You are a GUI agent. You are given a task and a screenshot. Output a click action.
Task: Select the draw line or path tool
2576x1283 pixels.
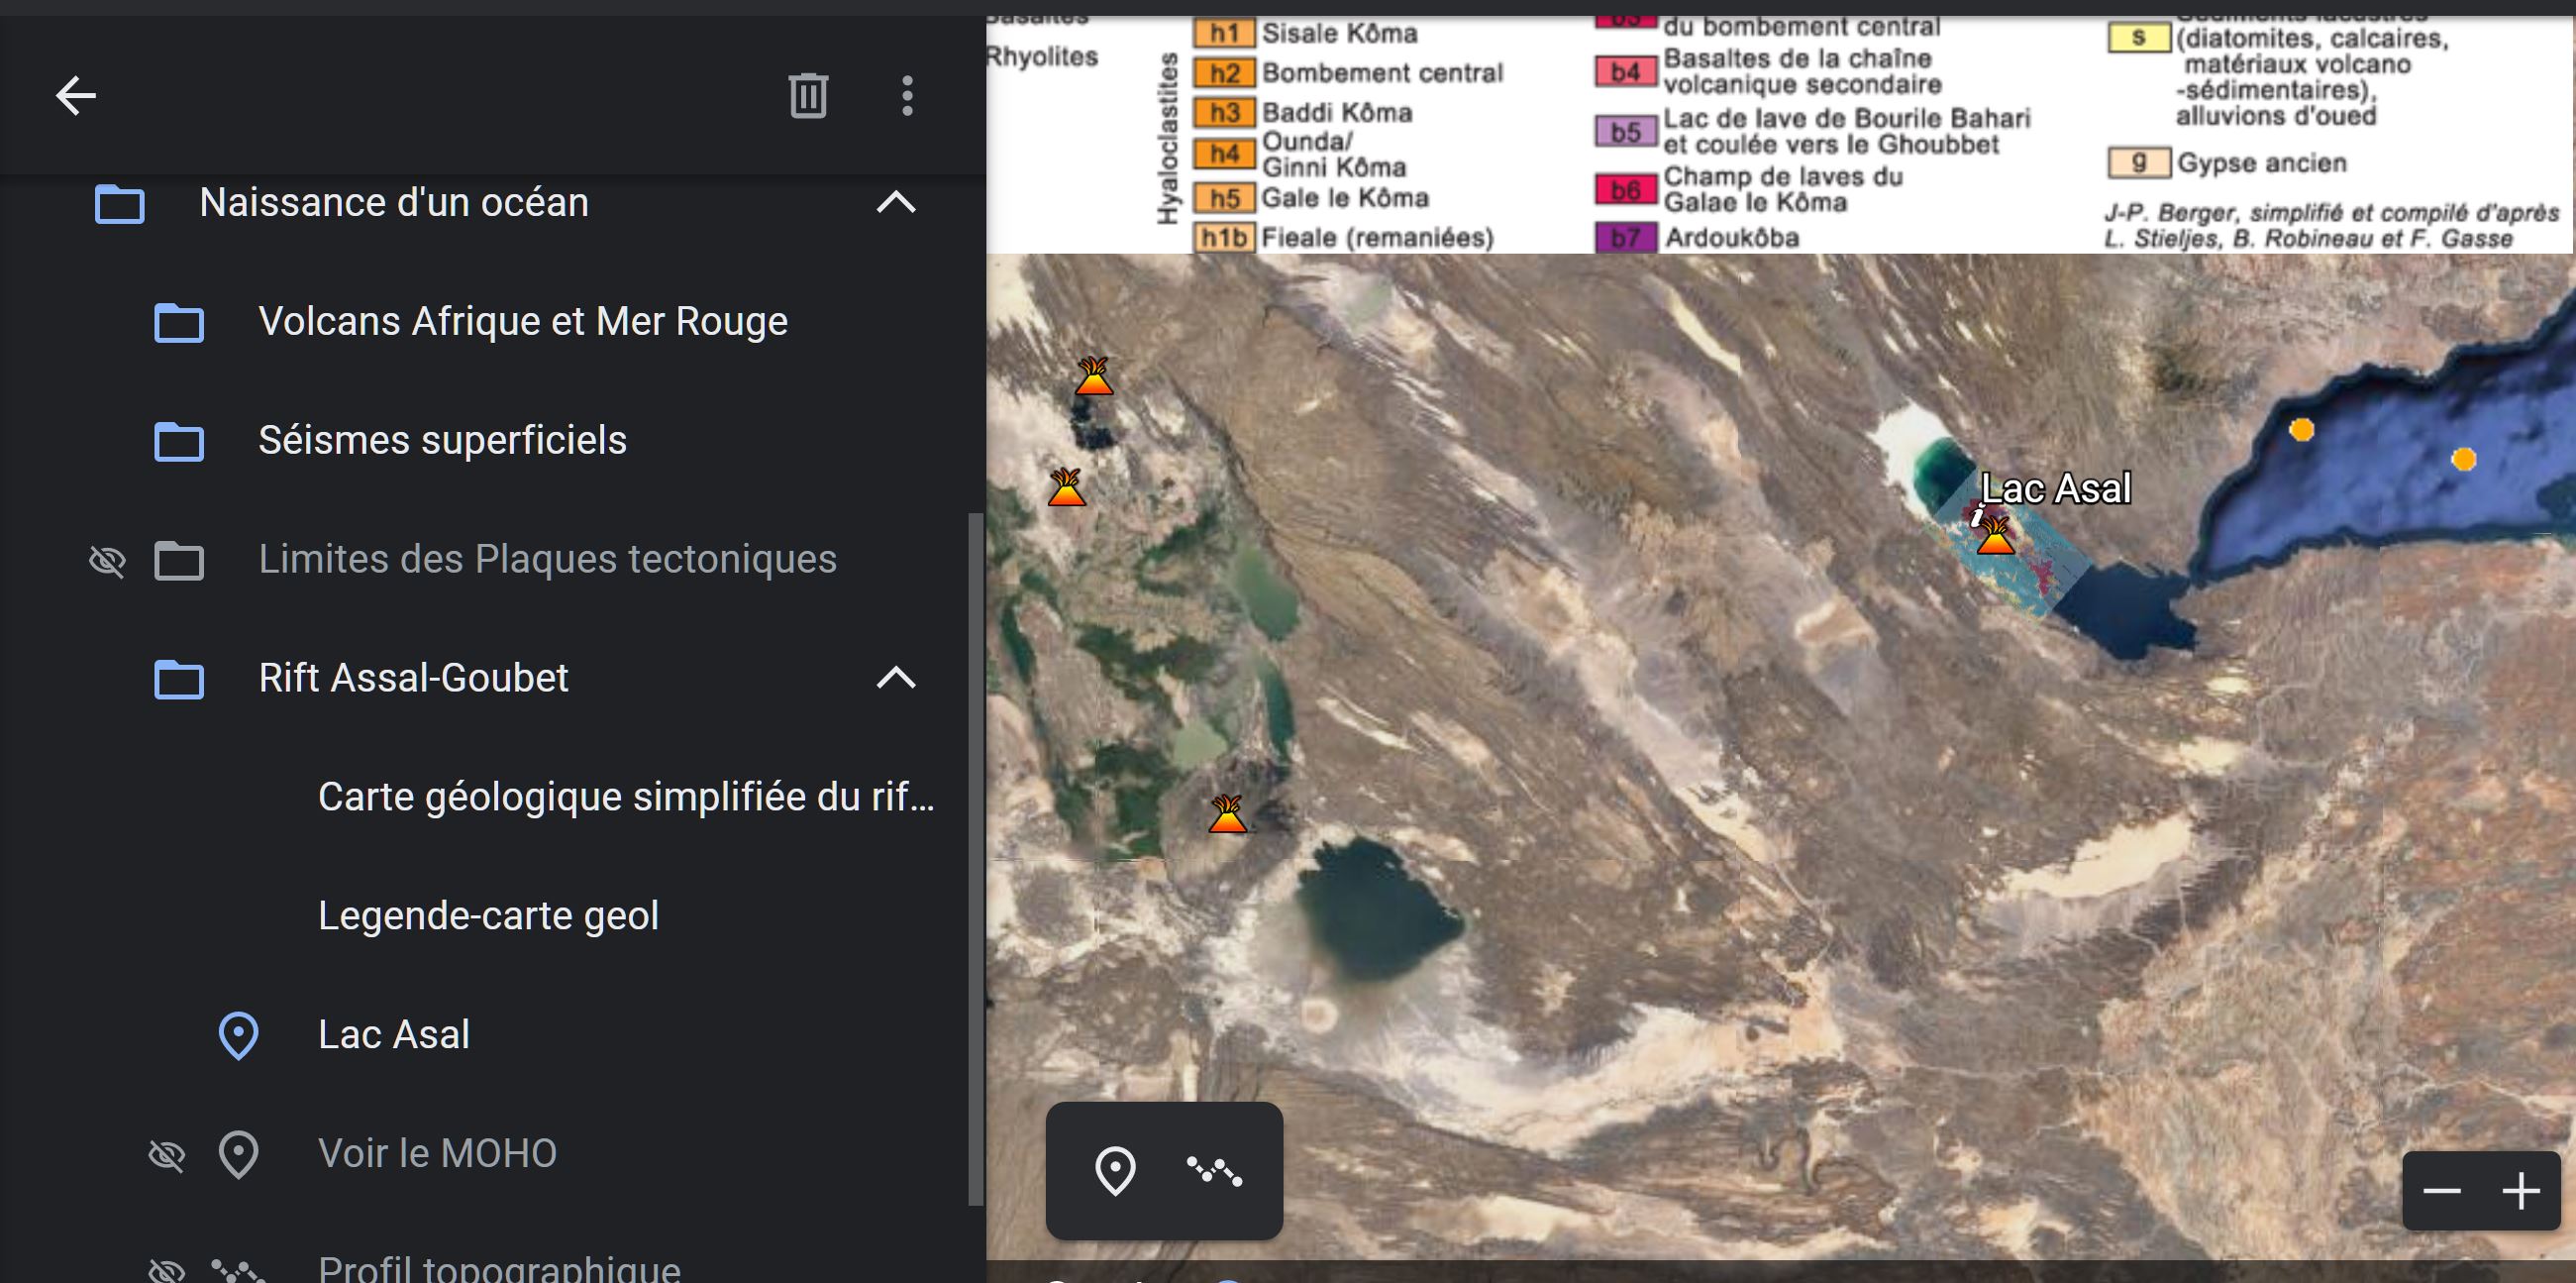tap(1214, 1171)
